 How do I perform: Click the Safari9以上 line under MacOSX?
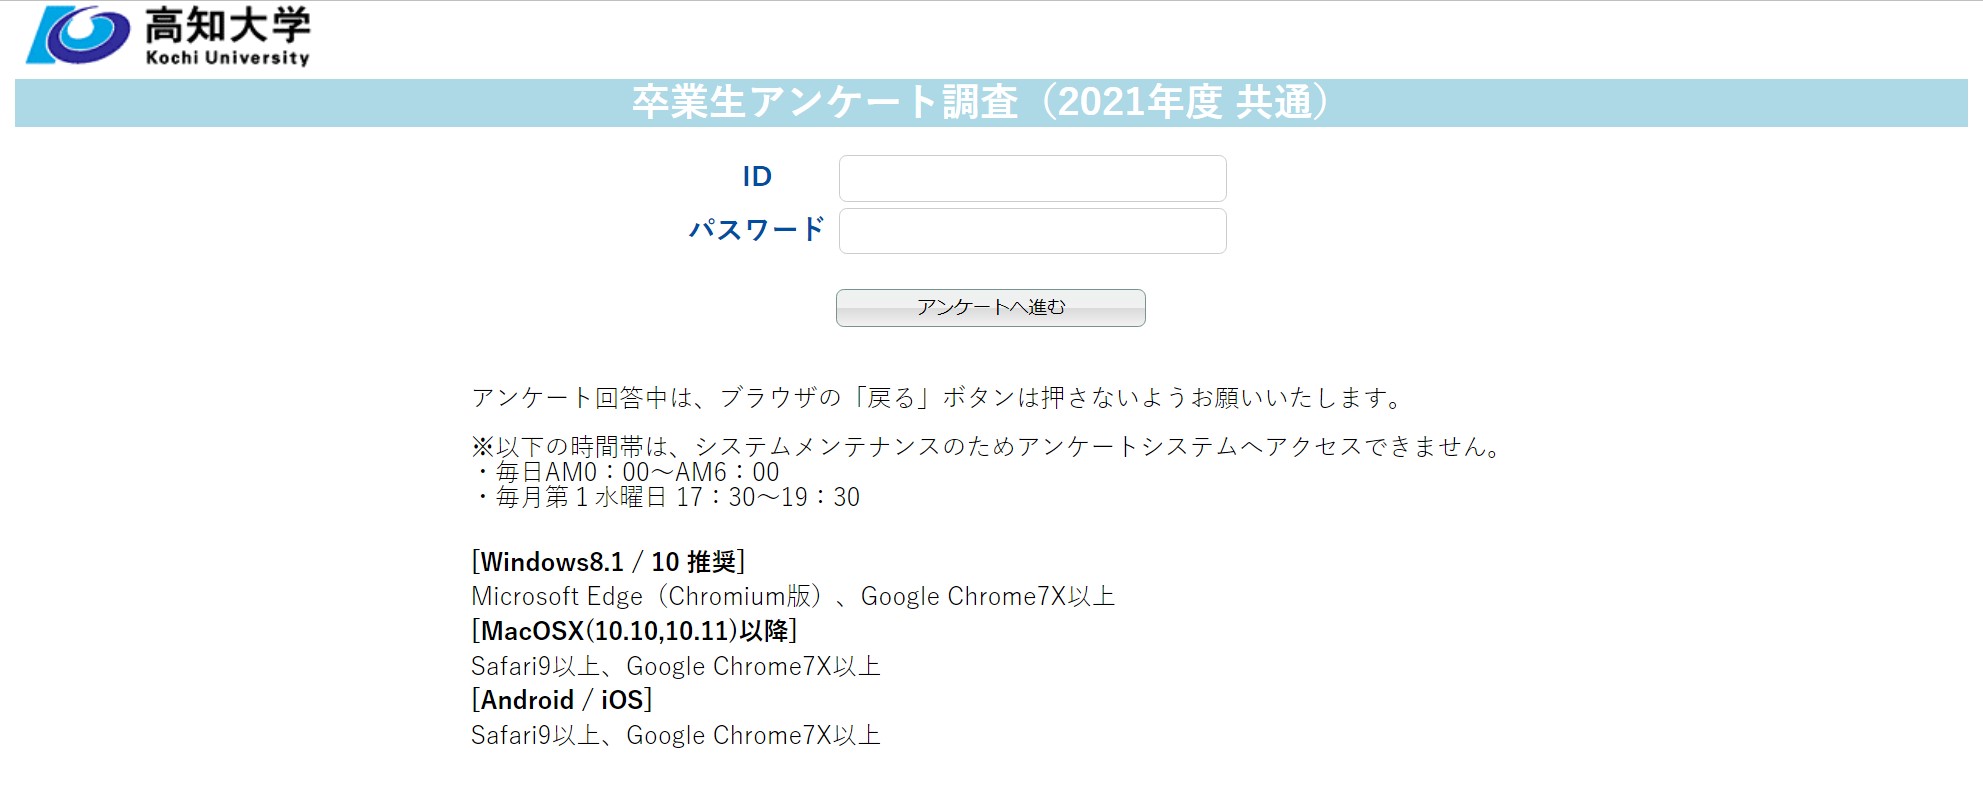pos(676,666)
